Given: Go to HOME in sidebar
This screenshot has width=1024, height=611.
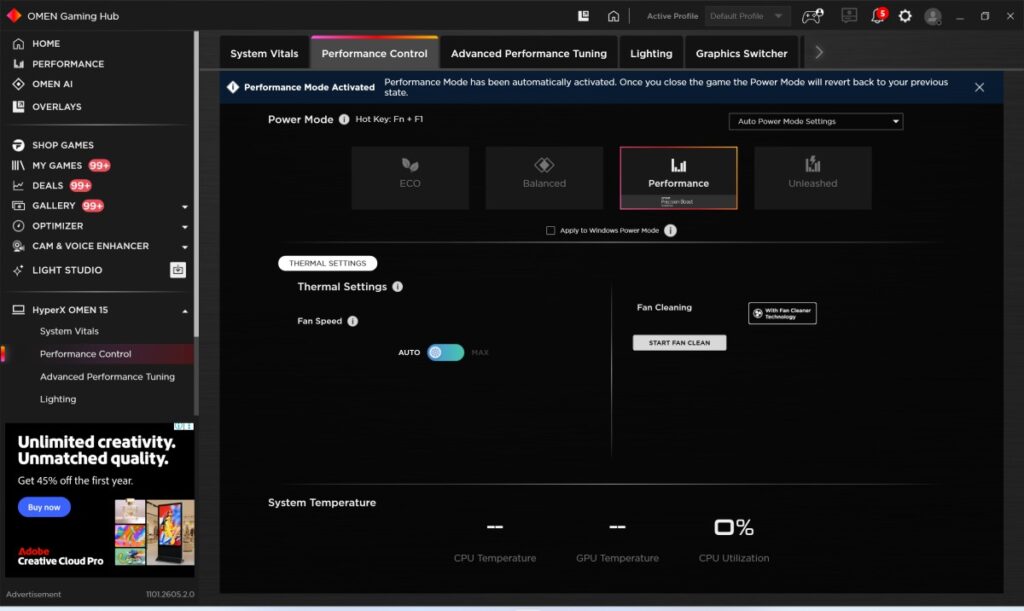Looking at the screenshot, I should coord(46,44).
